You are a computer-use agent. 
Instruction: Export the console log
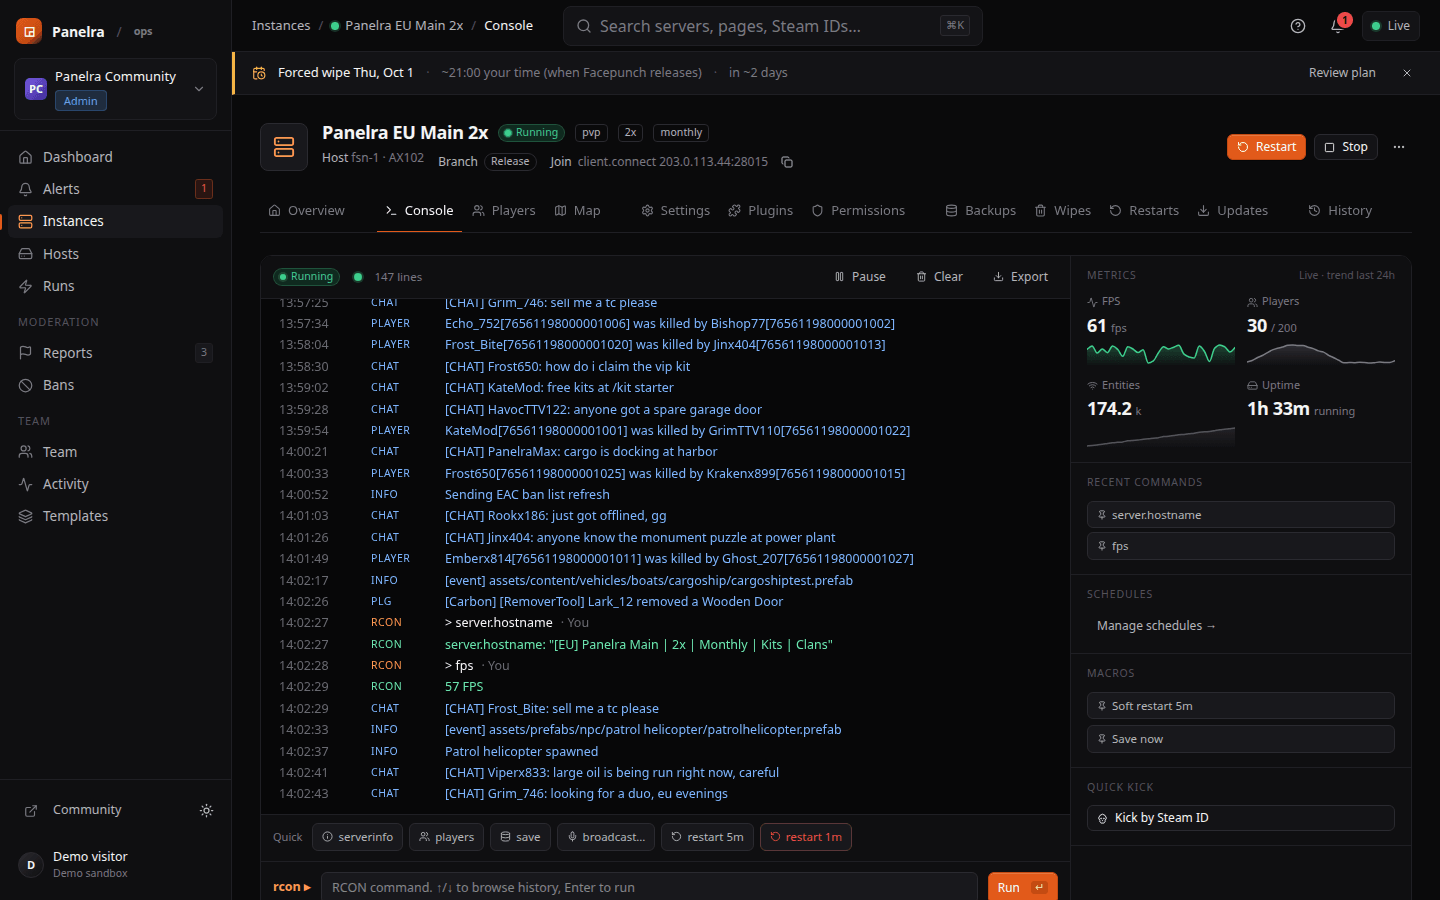[1020, 277]
